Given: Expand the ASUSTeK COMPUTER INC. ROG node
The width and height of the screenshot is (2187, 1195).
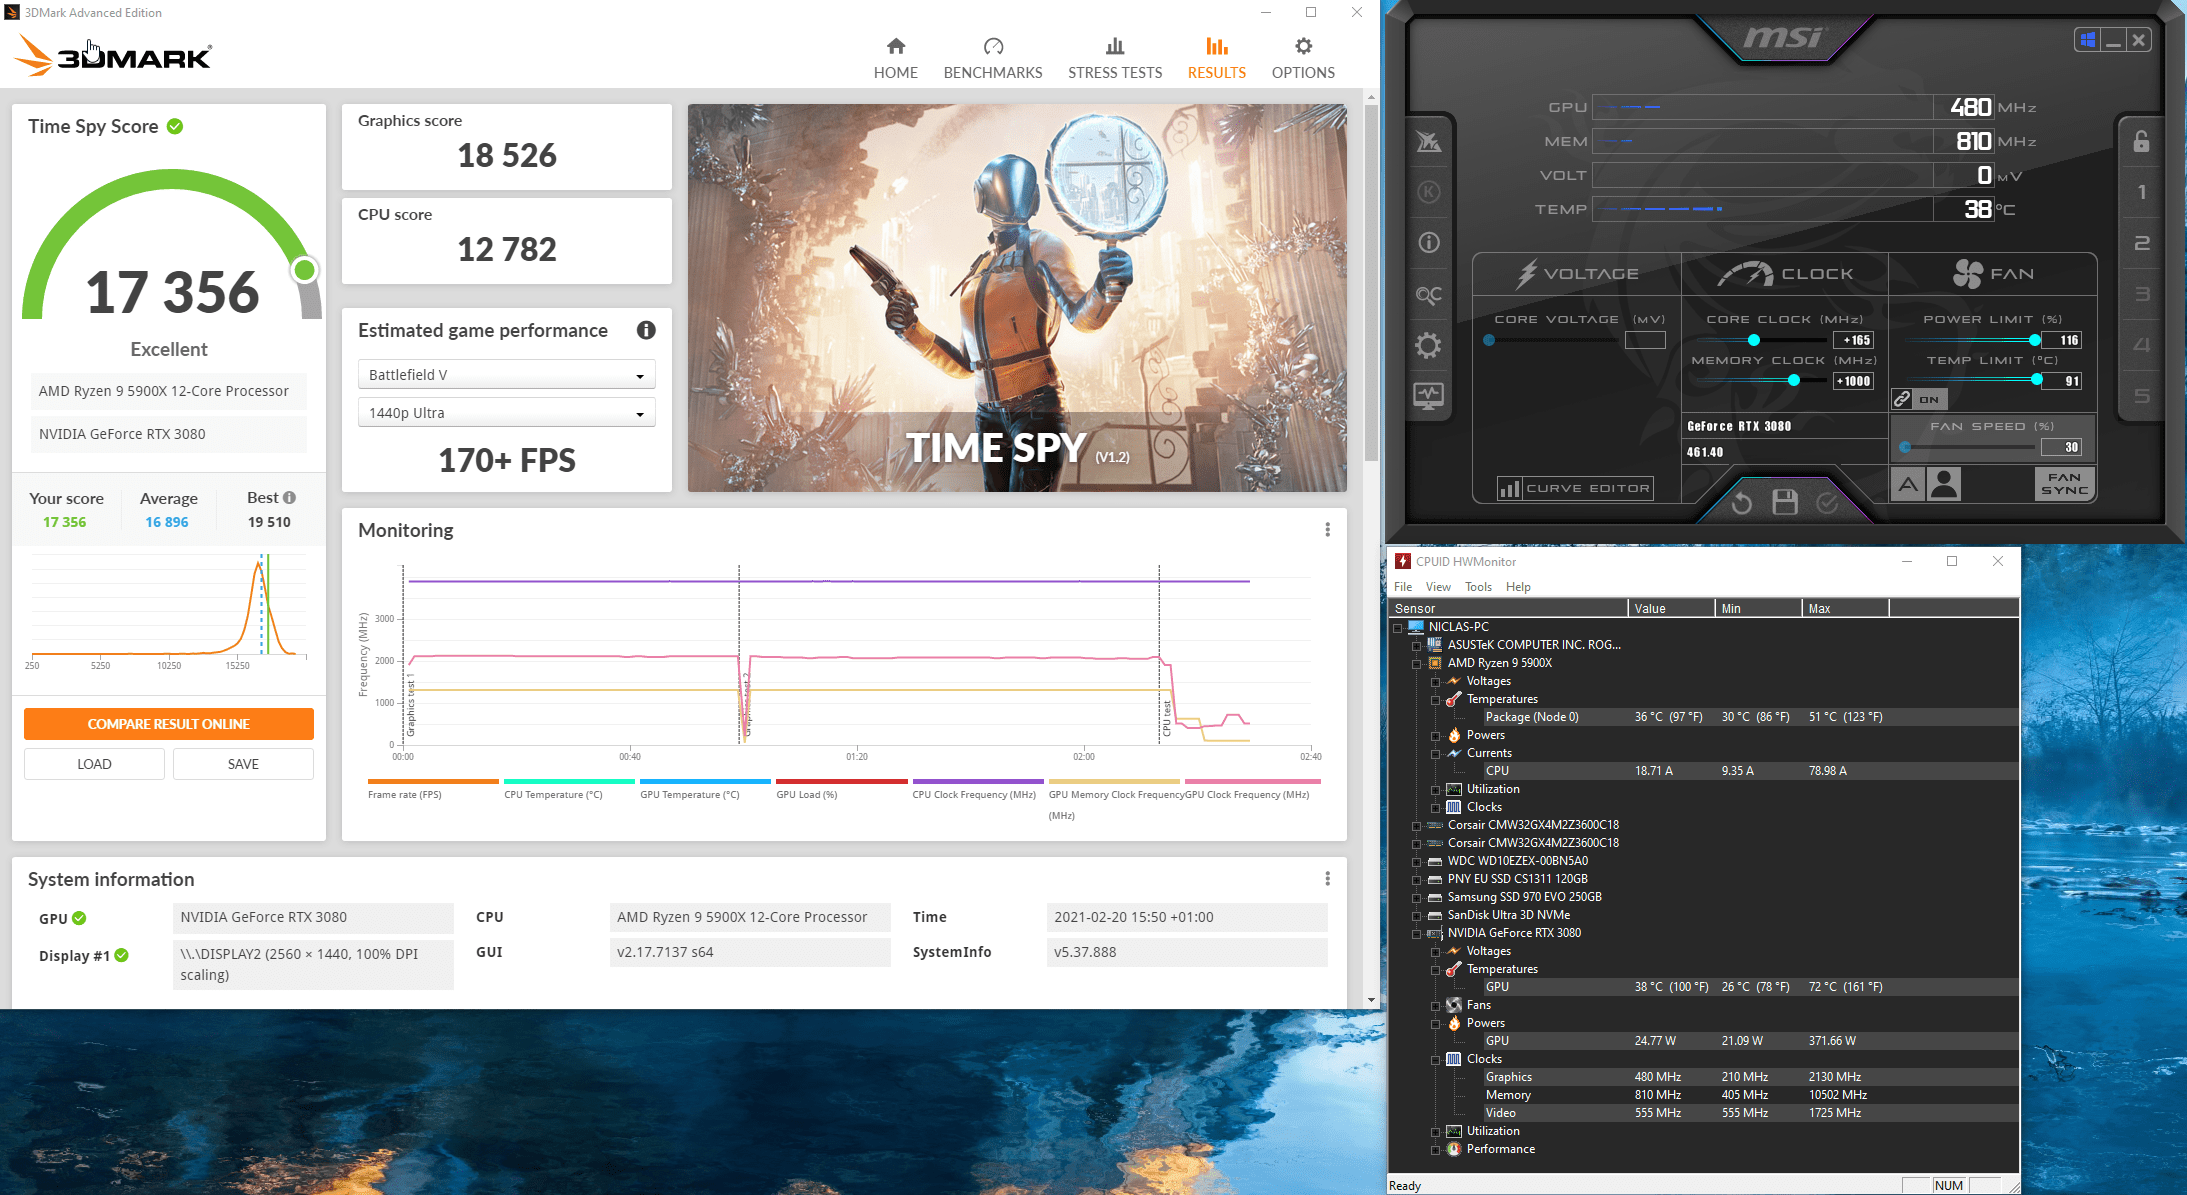Looking at the screenshot, I should (x=1416, y=645).
